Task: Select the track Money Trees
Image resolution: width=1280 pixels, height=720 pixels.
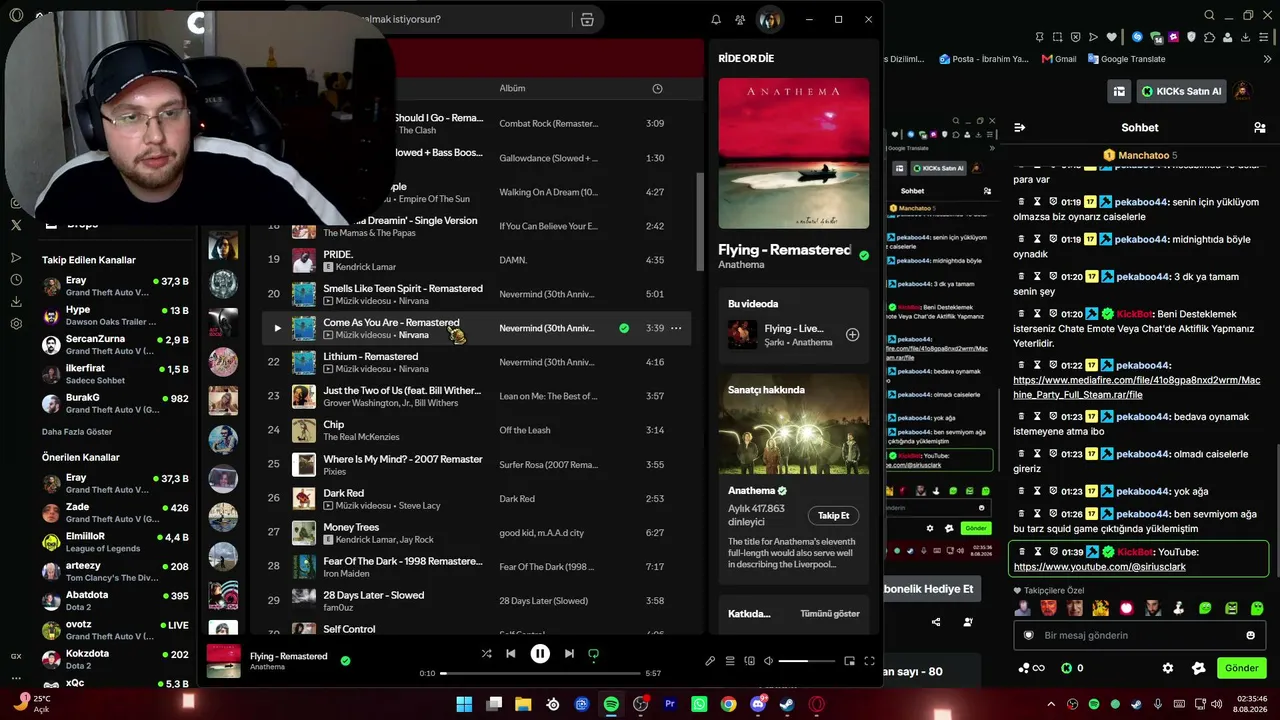Action: 351,527
